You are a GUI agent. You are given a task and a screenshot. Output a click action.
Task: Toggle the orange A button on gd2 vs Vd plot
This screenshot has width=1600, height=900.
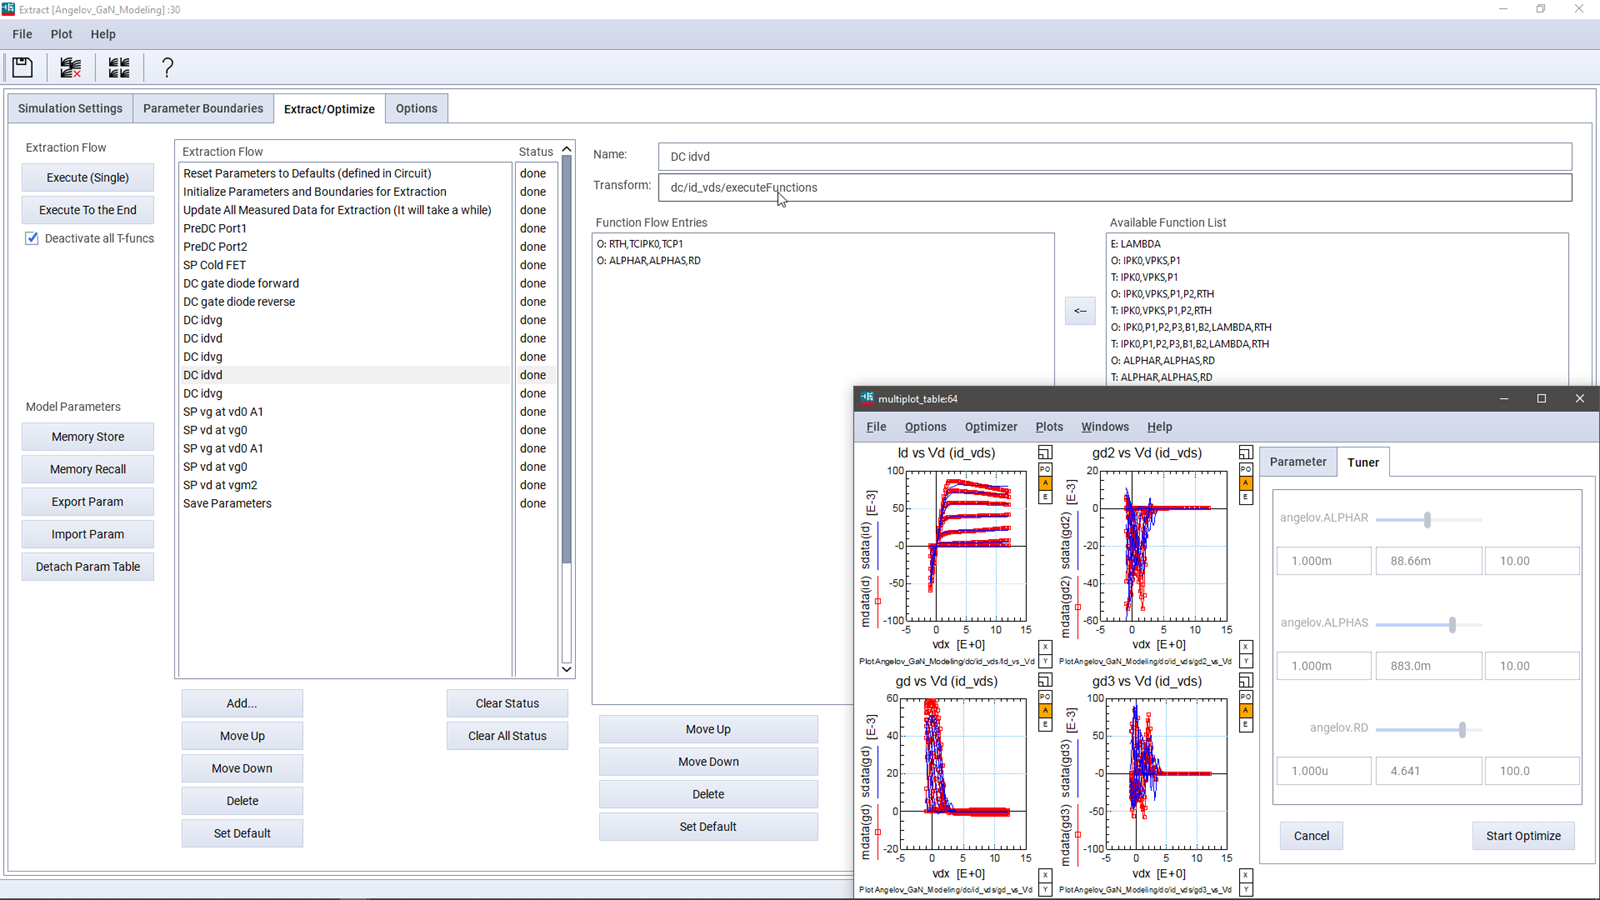(x=1246, y=484)
